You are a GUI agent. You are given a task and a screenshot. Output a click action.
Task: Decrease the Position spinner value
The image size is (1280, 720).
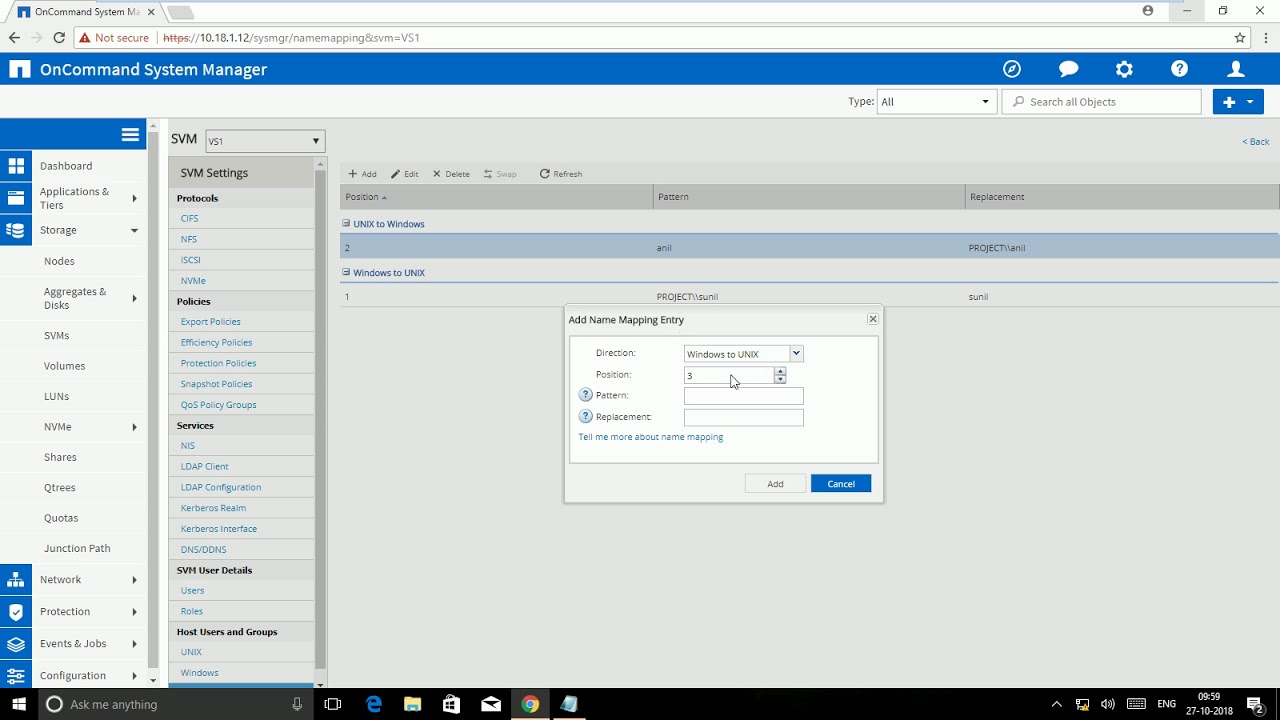pyautogui.click(x=780, y=379)
